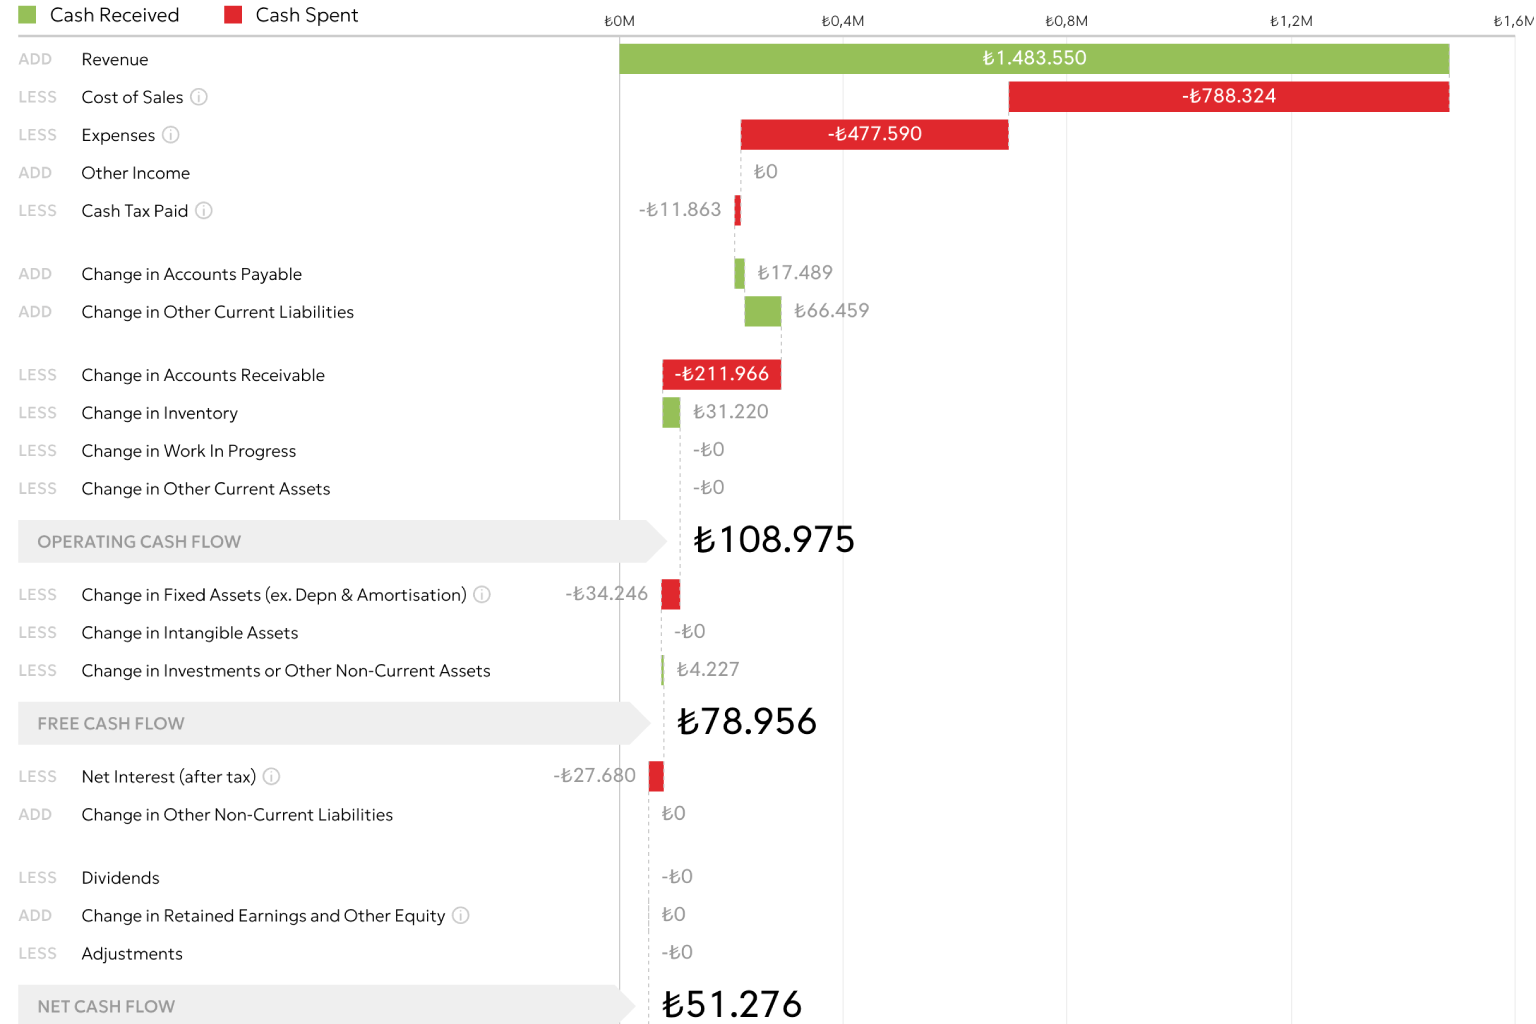Click the red Cost of Sales bar
Viewport: 1536px width, 1024px height.
[x=1228, y=97]
